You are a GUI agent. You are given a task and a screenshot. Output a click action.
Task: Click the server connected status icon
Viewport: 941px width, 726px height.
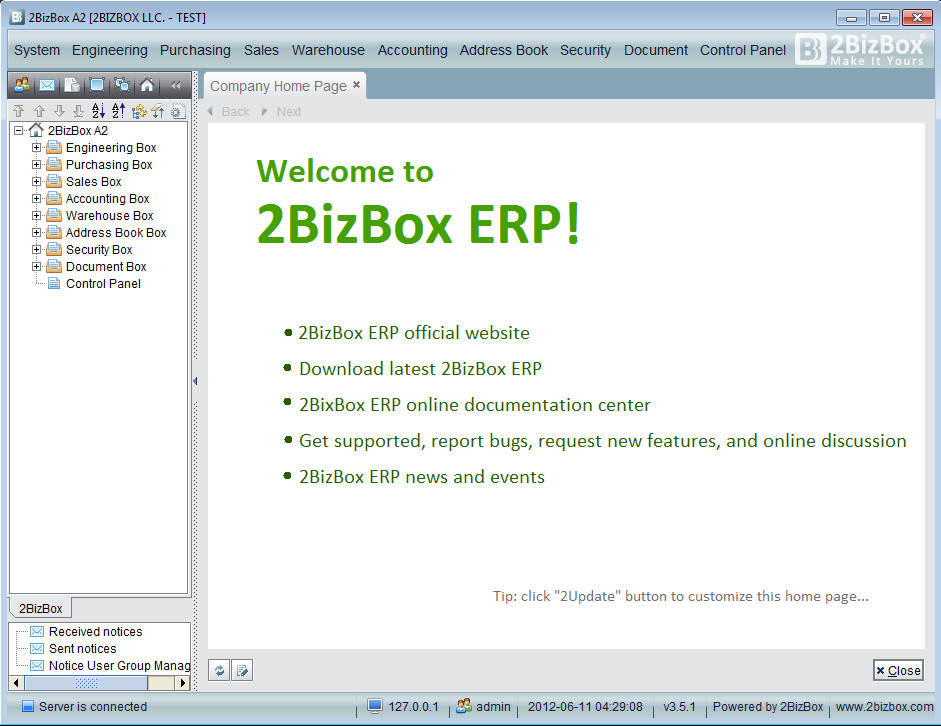click(28, 706)
